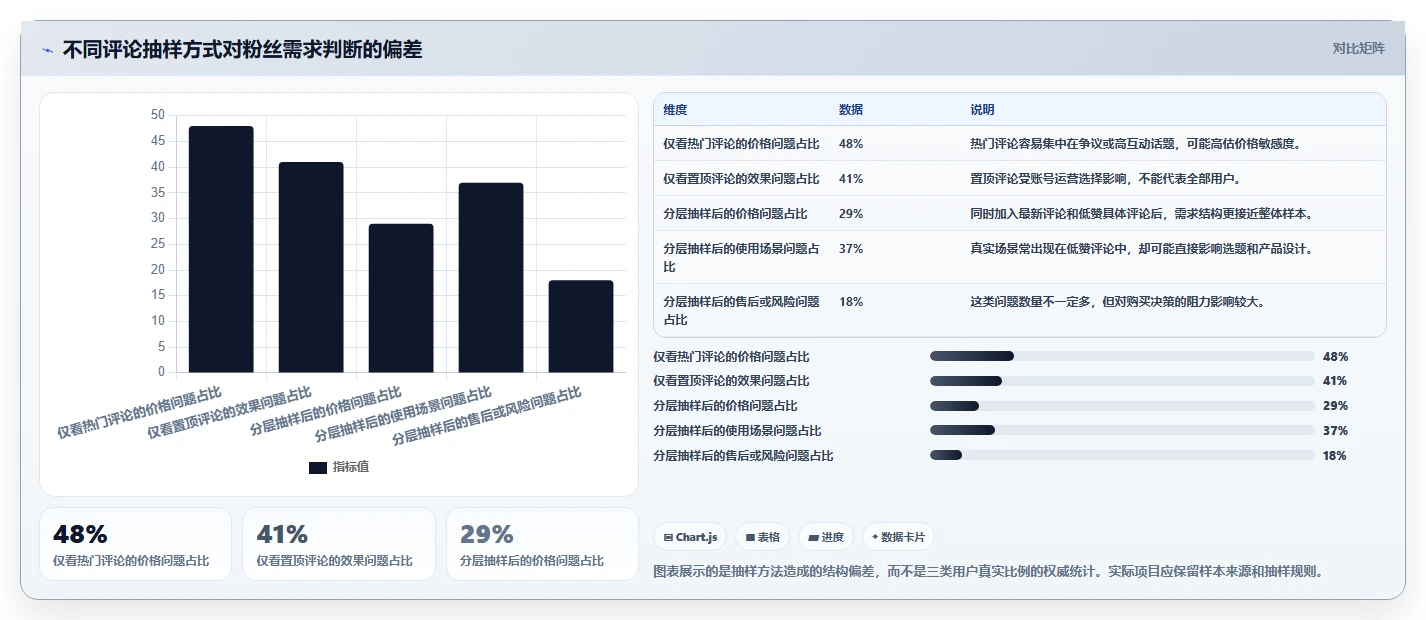Viewport: 1426px width, 620px height.
Task: Click the tallest chart bar at 48
Action: tap(221, 249)
